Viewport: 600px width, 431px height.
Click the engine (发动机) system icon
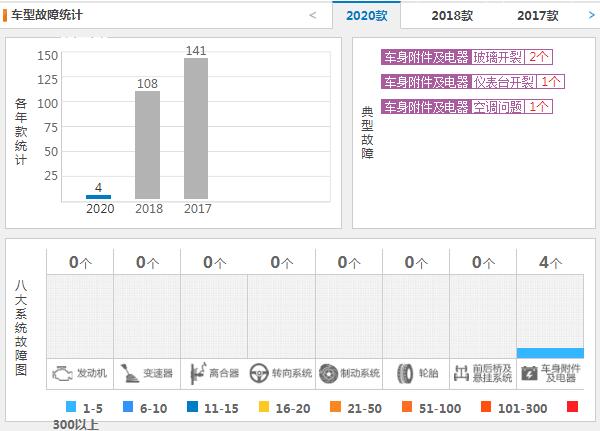[63, 372]
